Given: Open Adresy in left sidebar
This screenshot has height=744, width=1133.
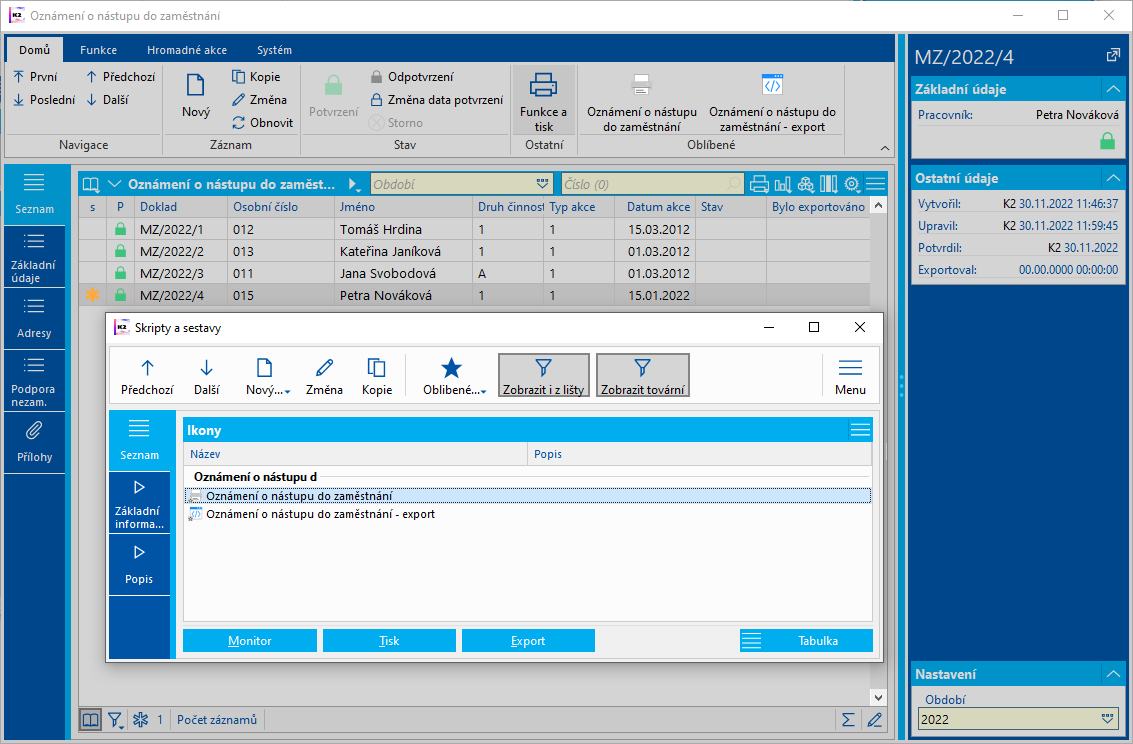Looking at the screenshot, I should click(x=34, y=319).
